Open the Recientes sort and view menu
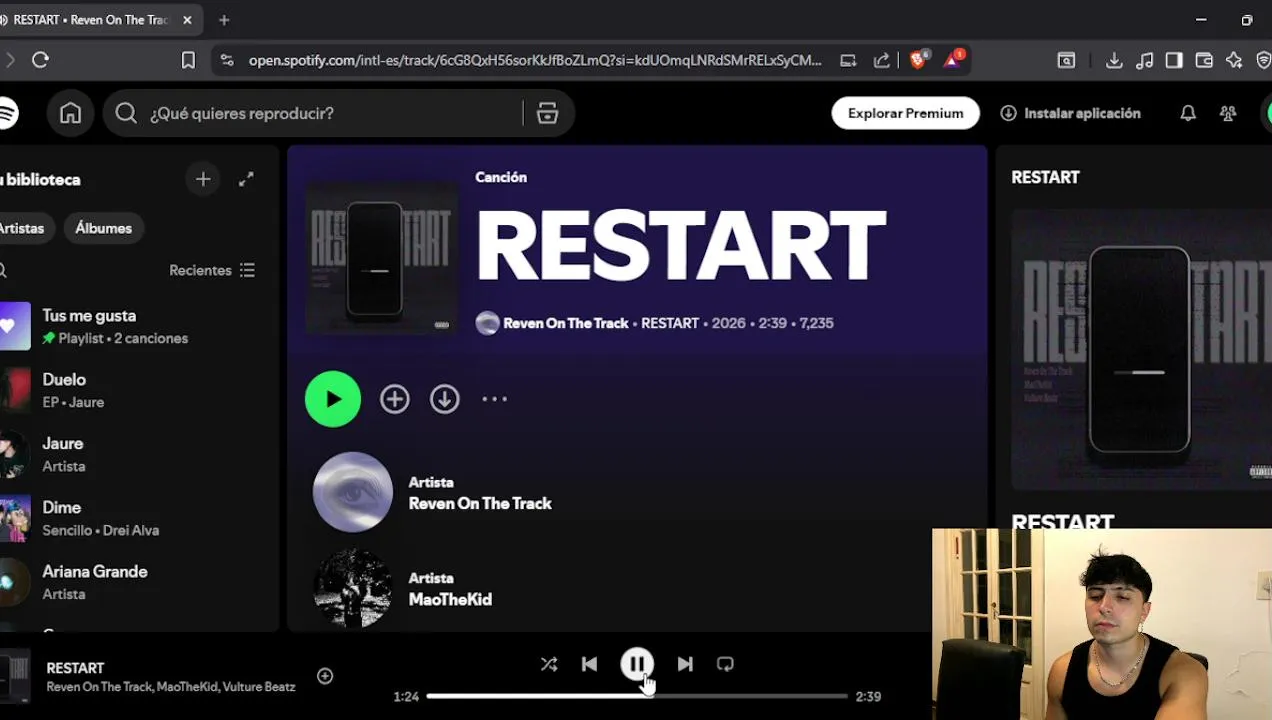This screenshot has width=1272, height=720. tap(212, 270)
